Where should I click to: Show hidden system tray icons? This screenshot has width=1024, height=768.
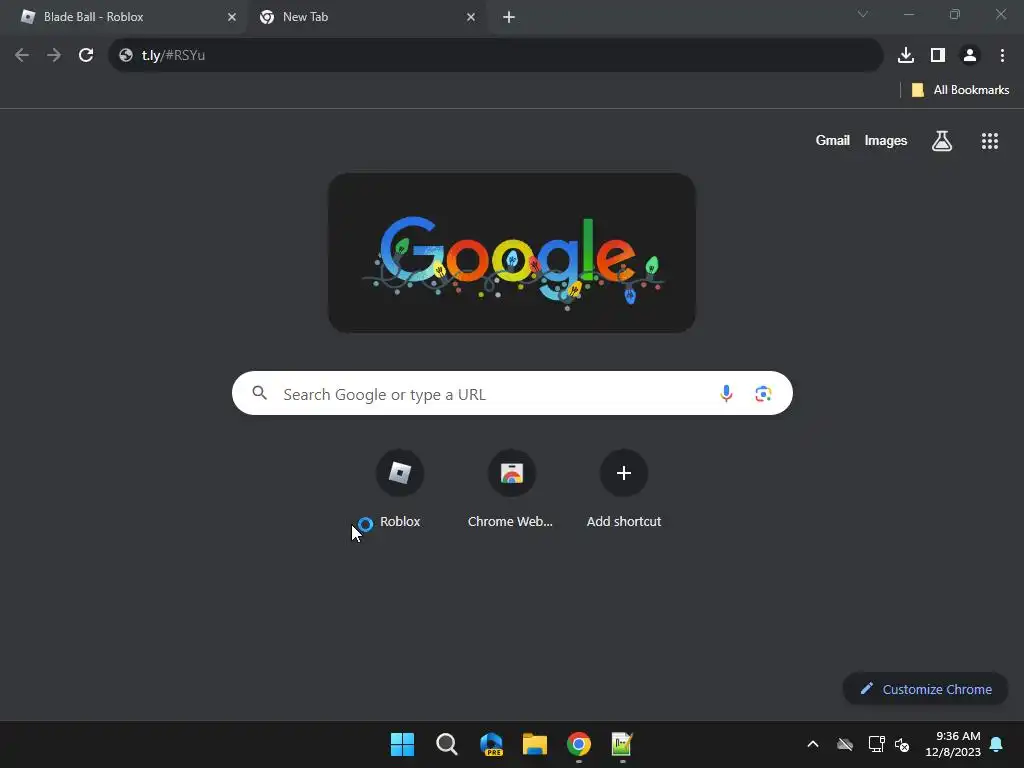tap(812, 744)
